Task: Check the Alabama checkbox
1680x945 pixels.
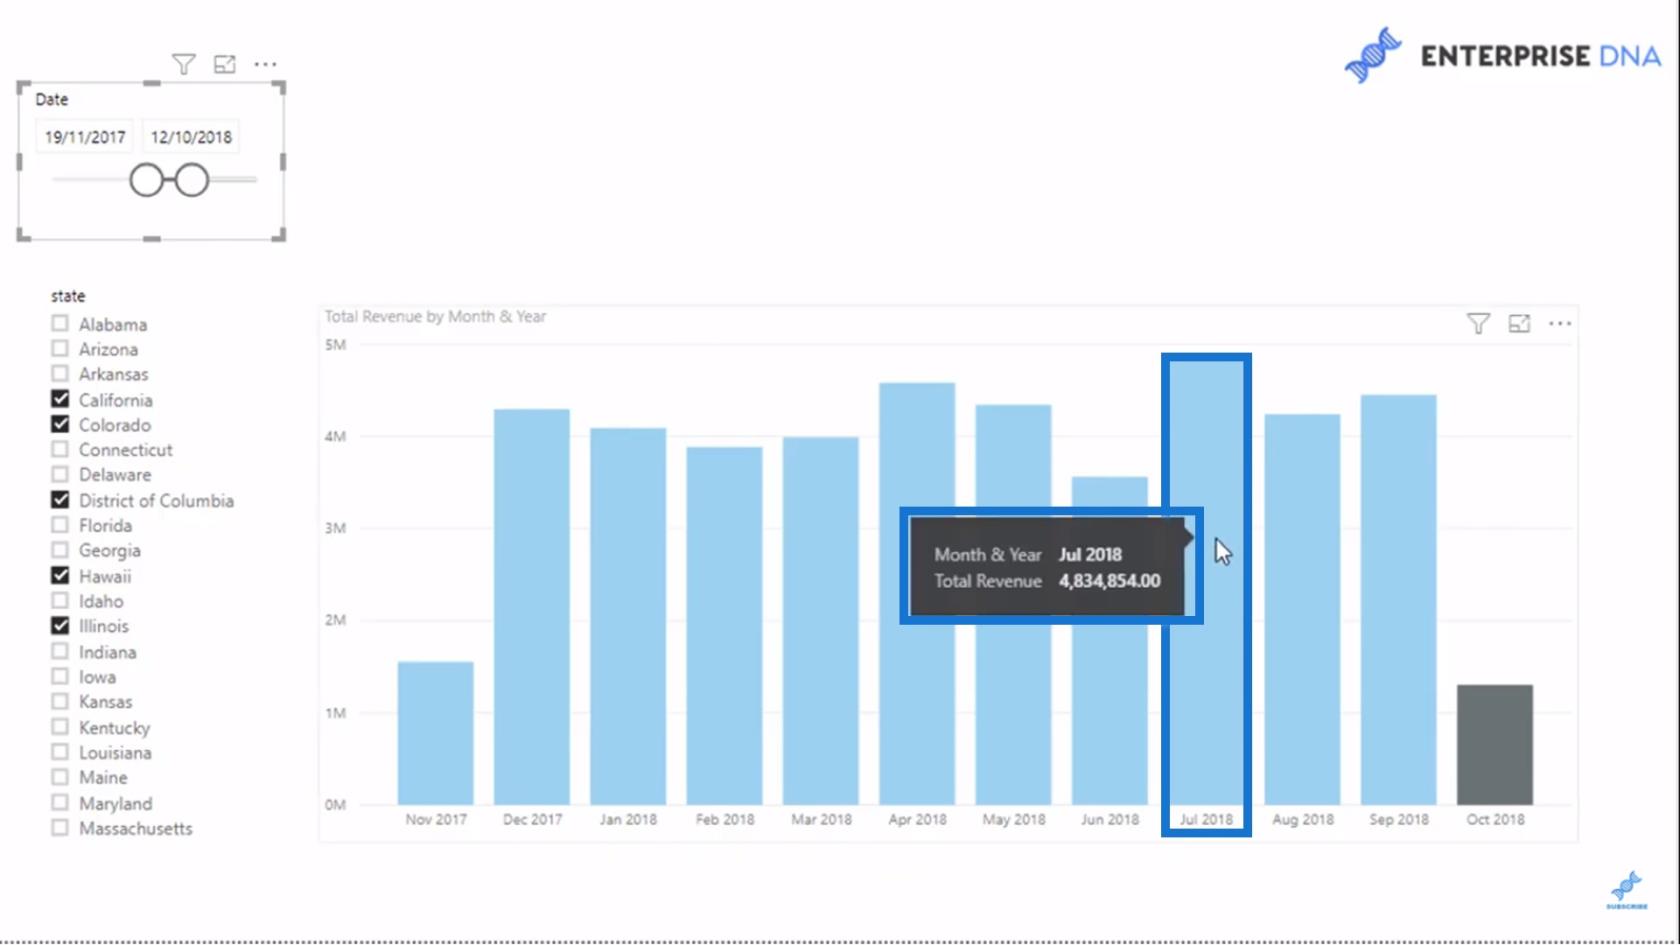Action: click(60, 324)
